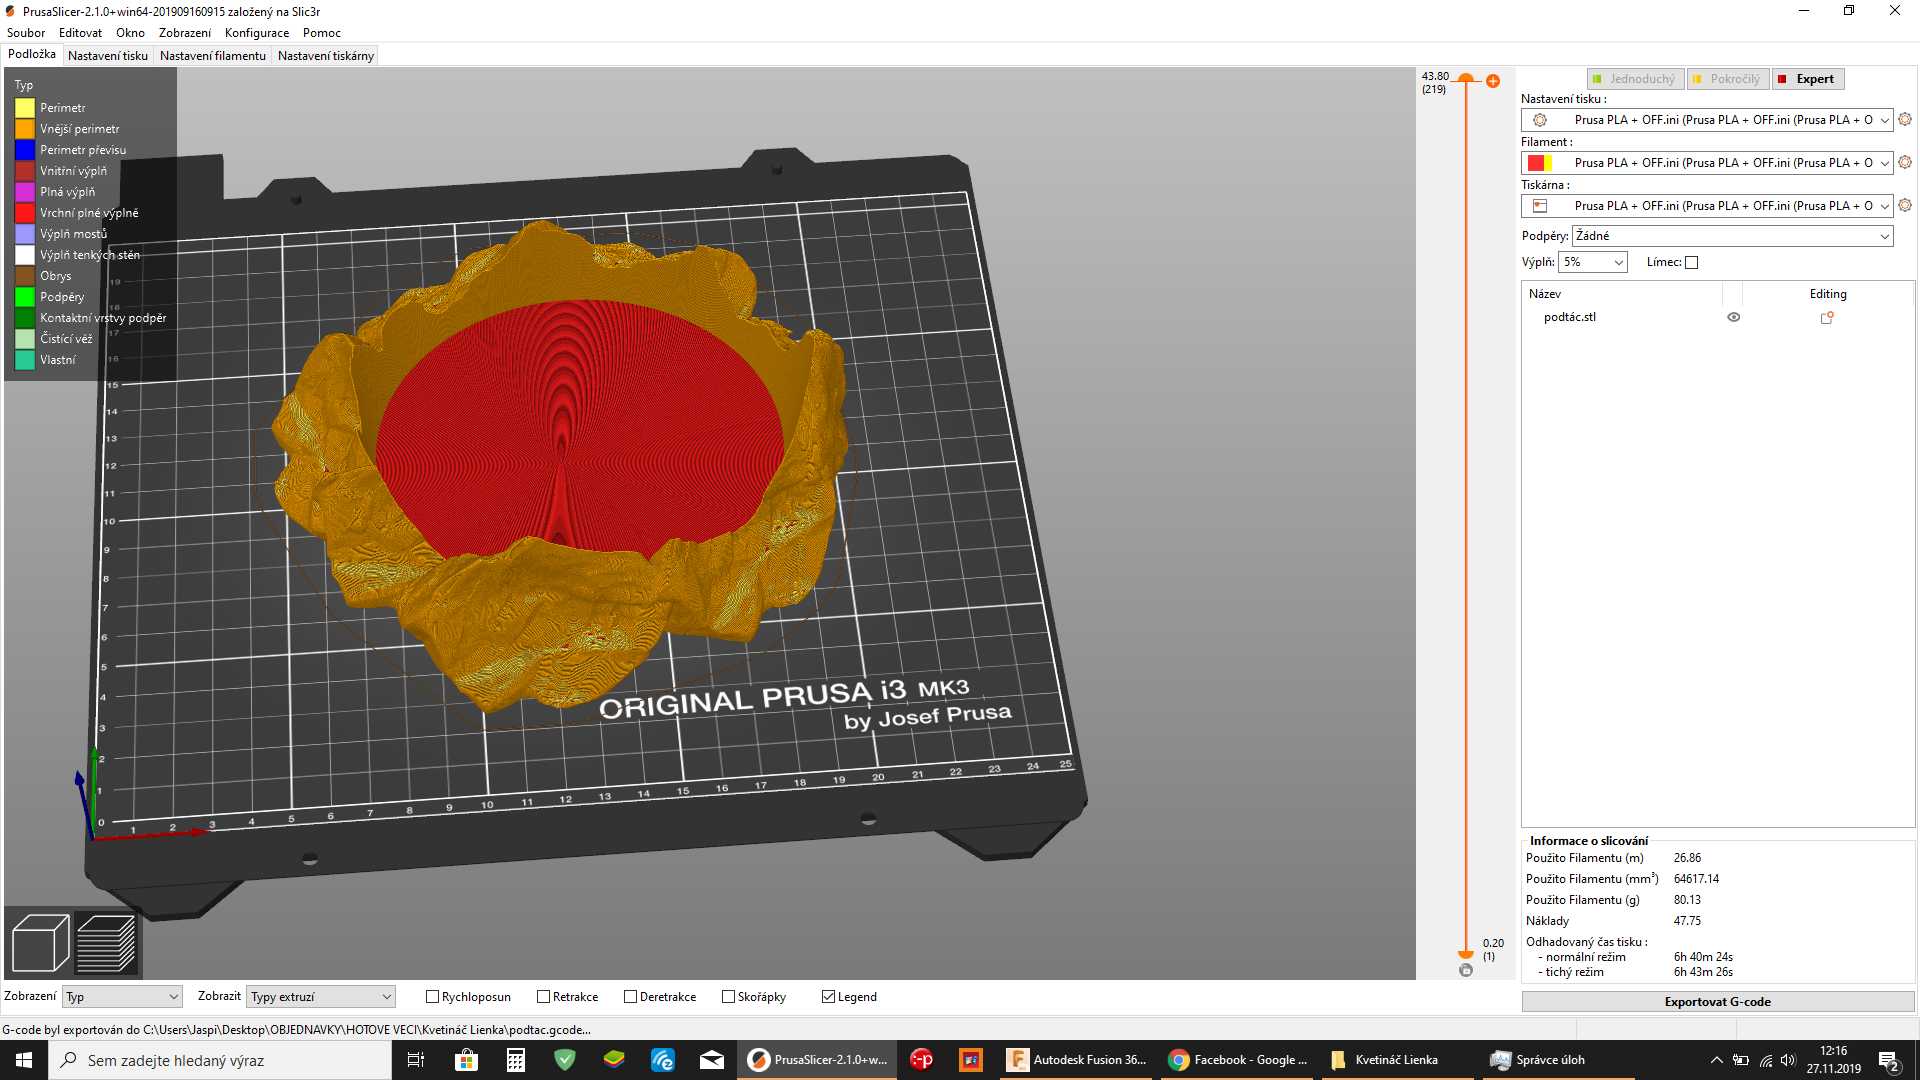The height and width of the screenshot is (1080, 1920).
Task: Open print settings gear next to Nastavení tisku
Action: tap(1905, 119)
